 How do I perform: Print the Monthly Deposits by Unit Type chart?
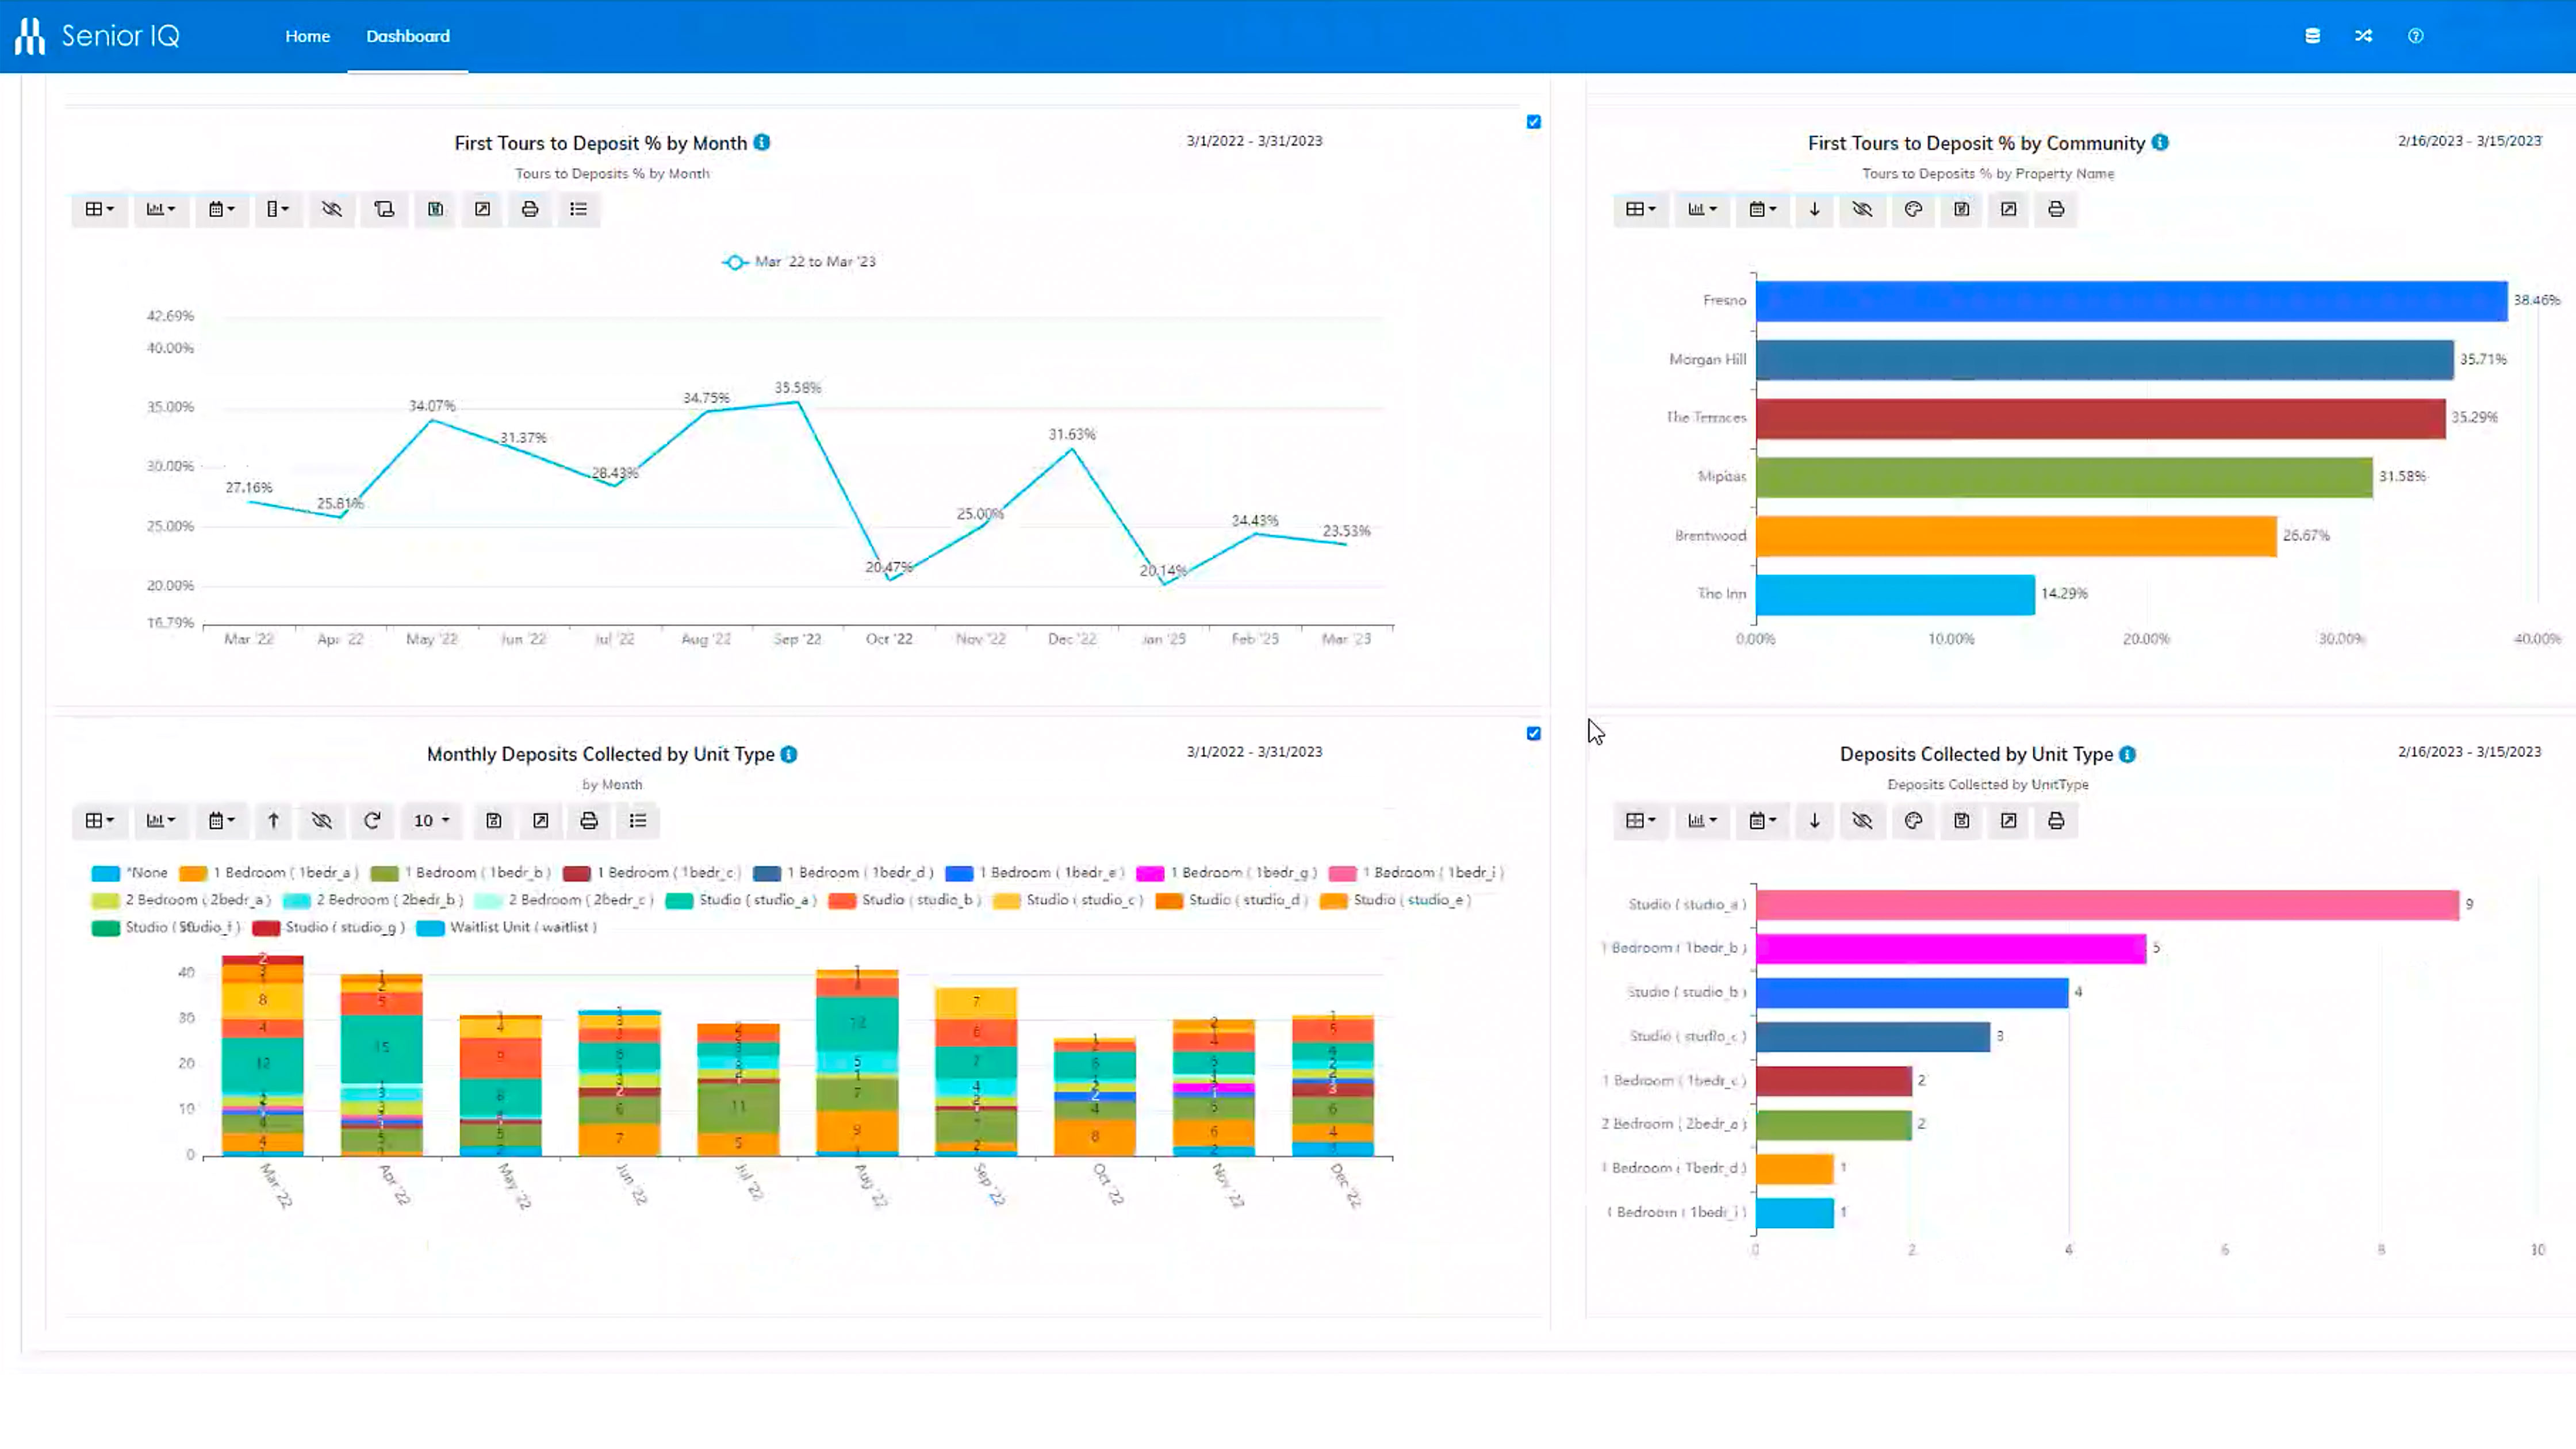(589, 821)
